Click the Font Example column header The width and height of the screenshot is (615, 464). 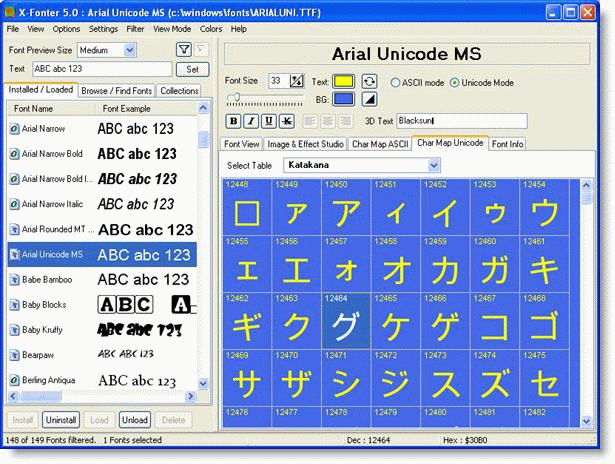[146, 109]
